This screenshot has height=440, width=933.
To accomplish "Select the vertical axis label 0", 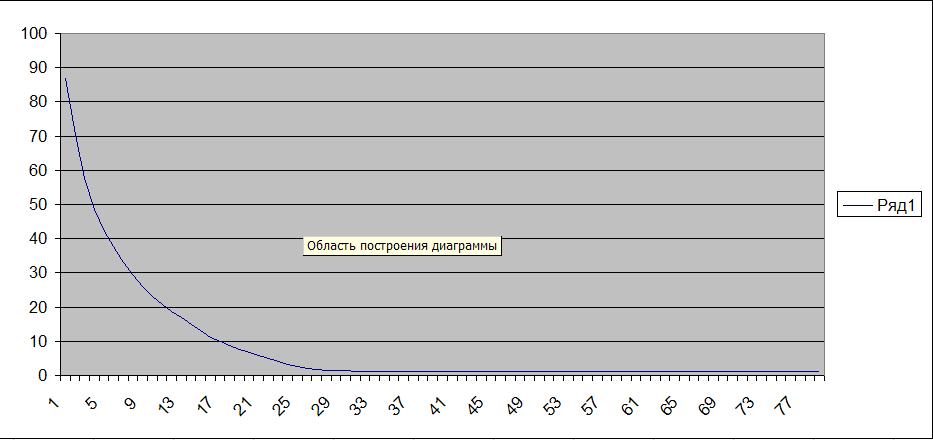I will coord(42,375).
